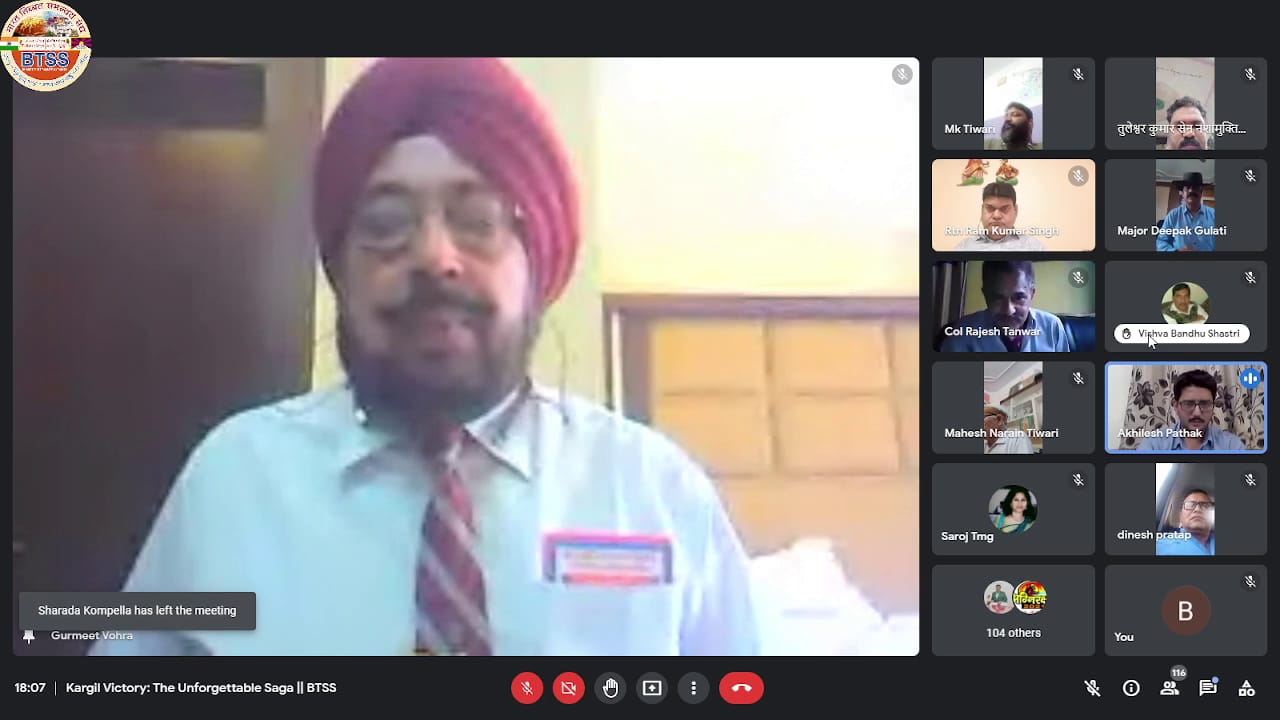Image resolution: width=1280 pixels, height=720 pixels.
Task: Show the participants panel with 116 people
Action: pos(1170,686)
